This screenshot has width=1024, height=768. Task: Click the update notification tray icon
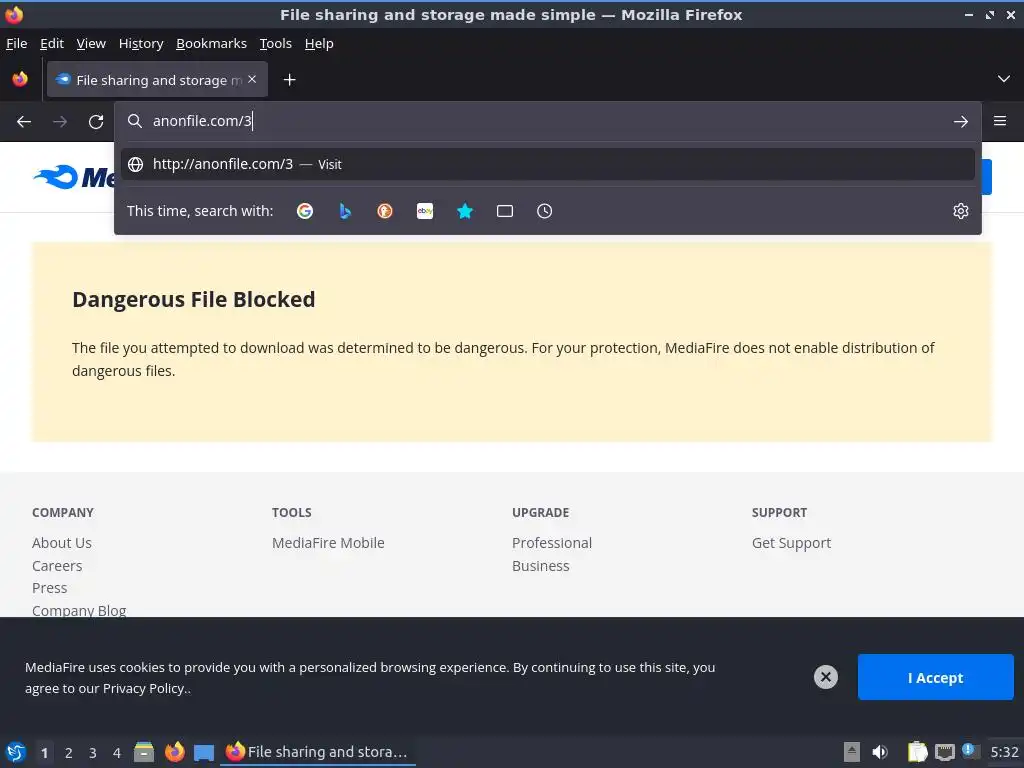pyautogui.click(x=970, y=751)
